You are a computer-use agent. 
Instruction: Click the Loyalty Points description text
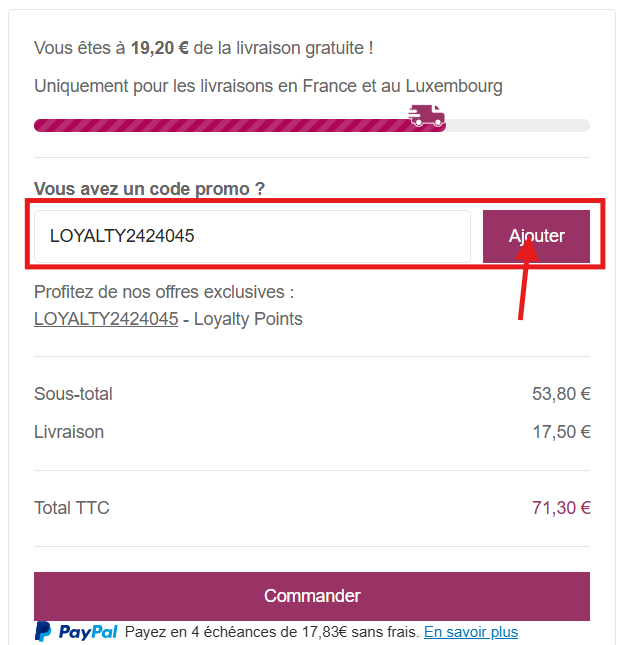[x=248, y=319]
